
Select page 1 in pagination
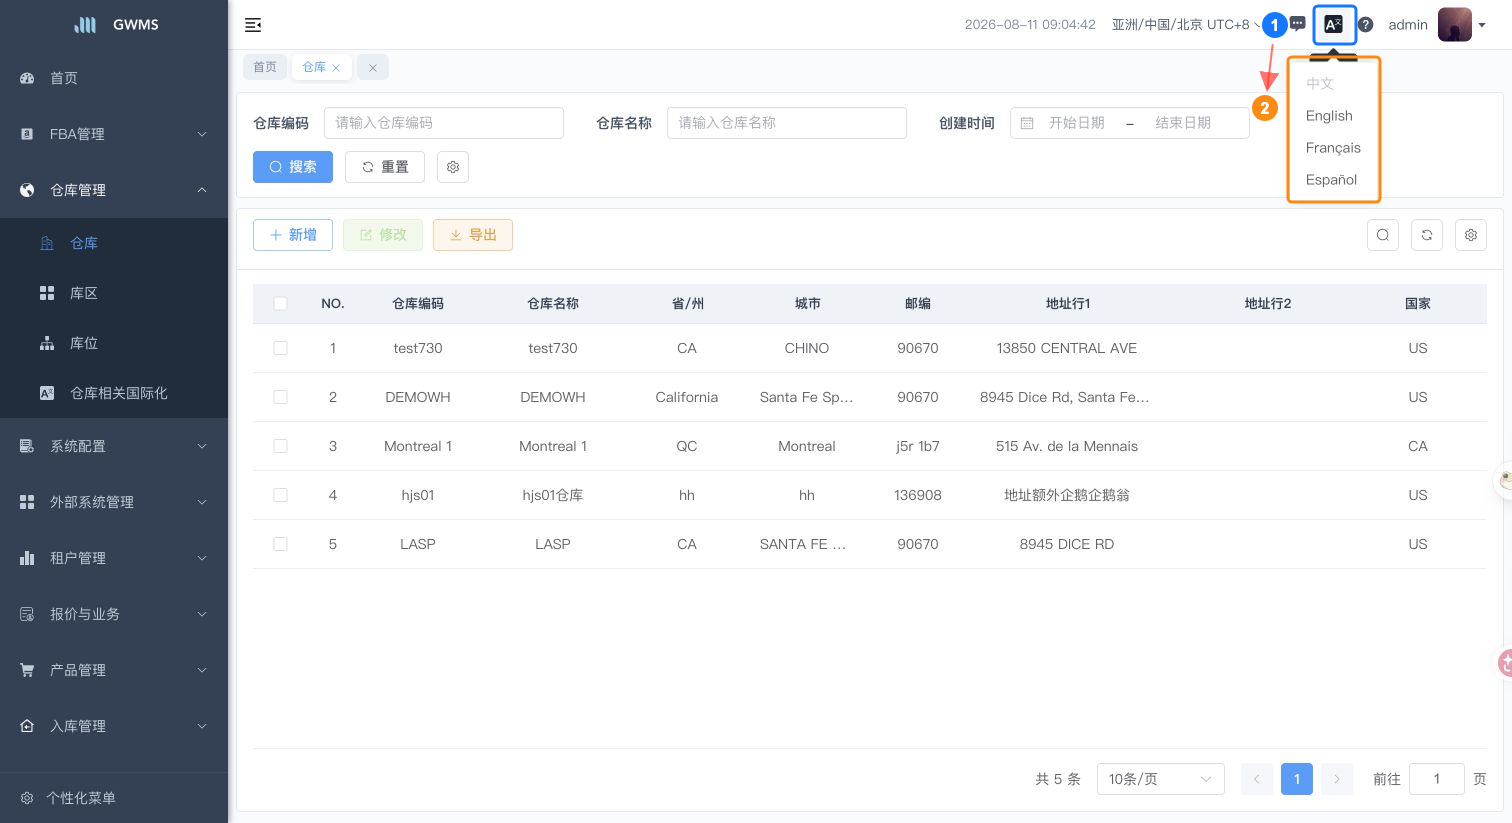1297,779
